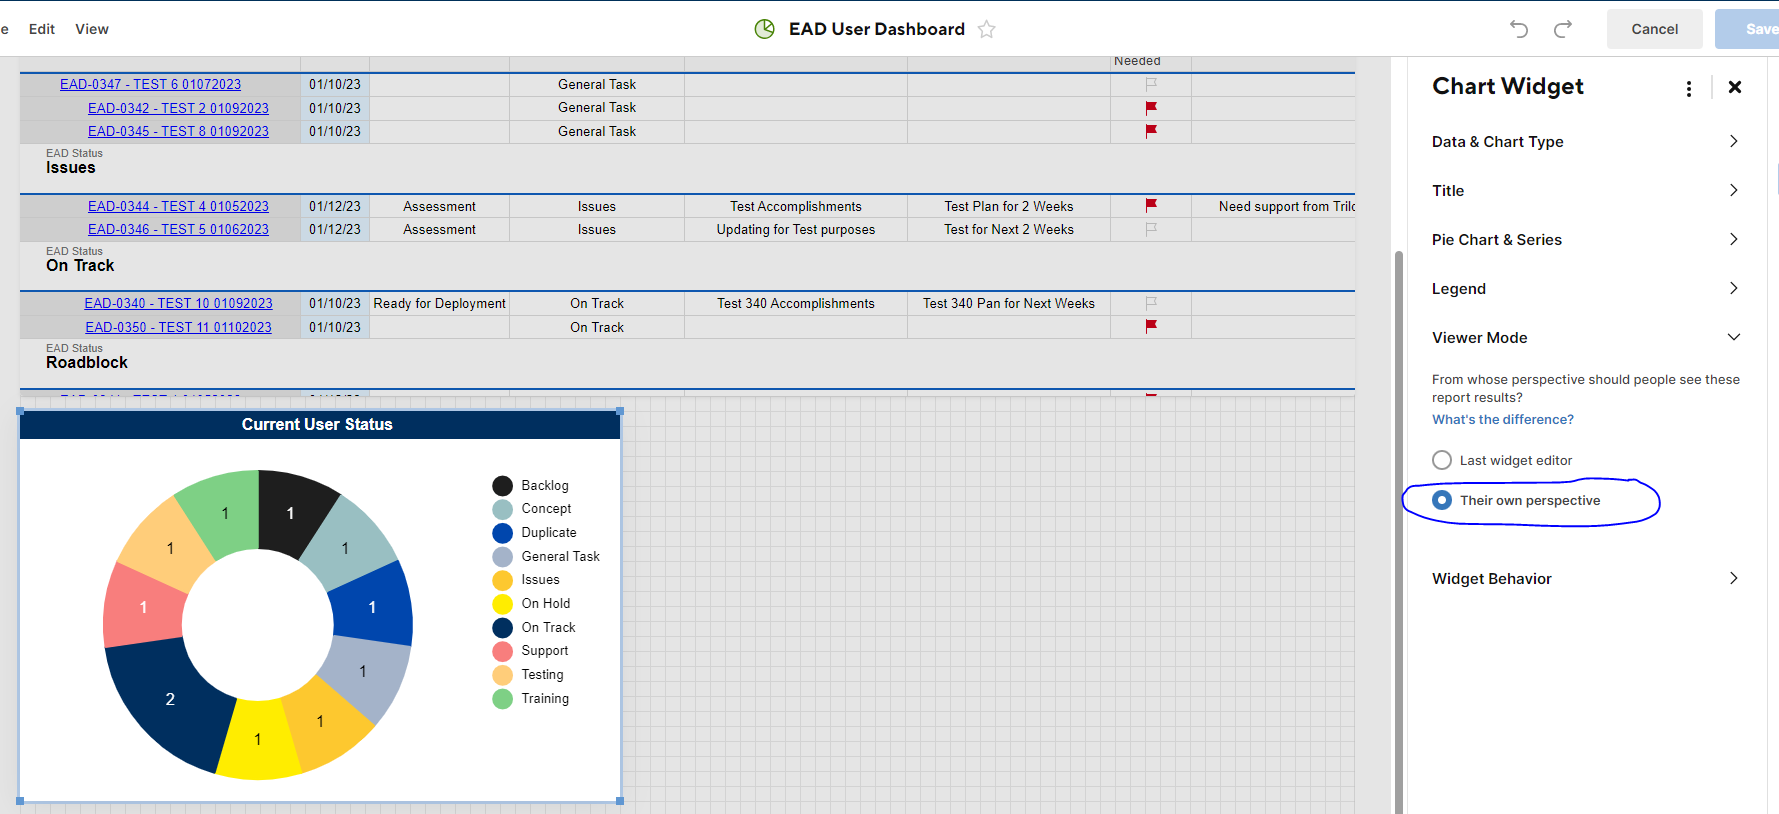Click the panel's vertical scrollbar
1779x814 pixels.
click(x=1399, y=530)
